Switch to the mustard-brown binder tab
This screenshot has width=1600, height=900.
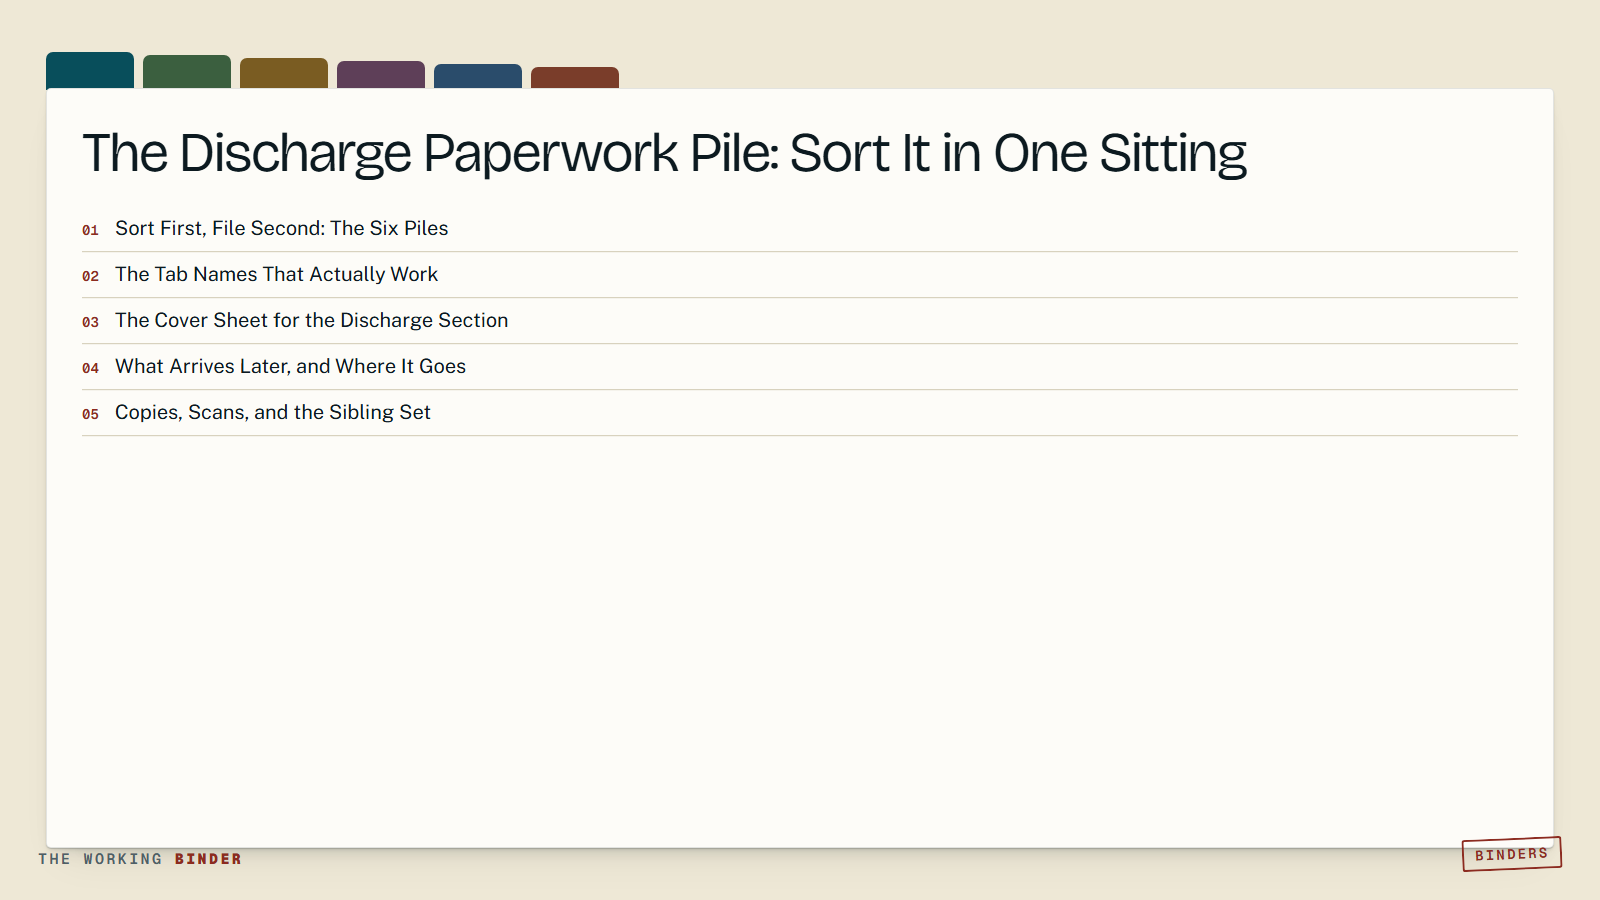click(x=284, y=73)
